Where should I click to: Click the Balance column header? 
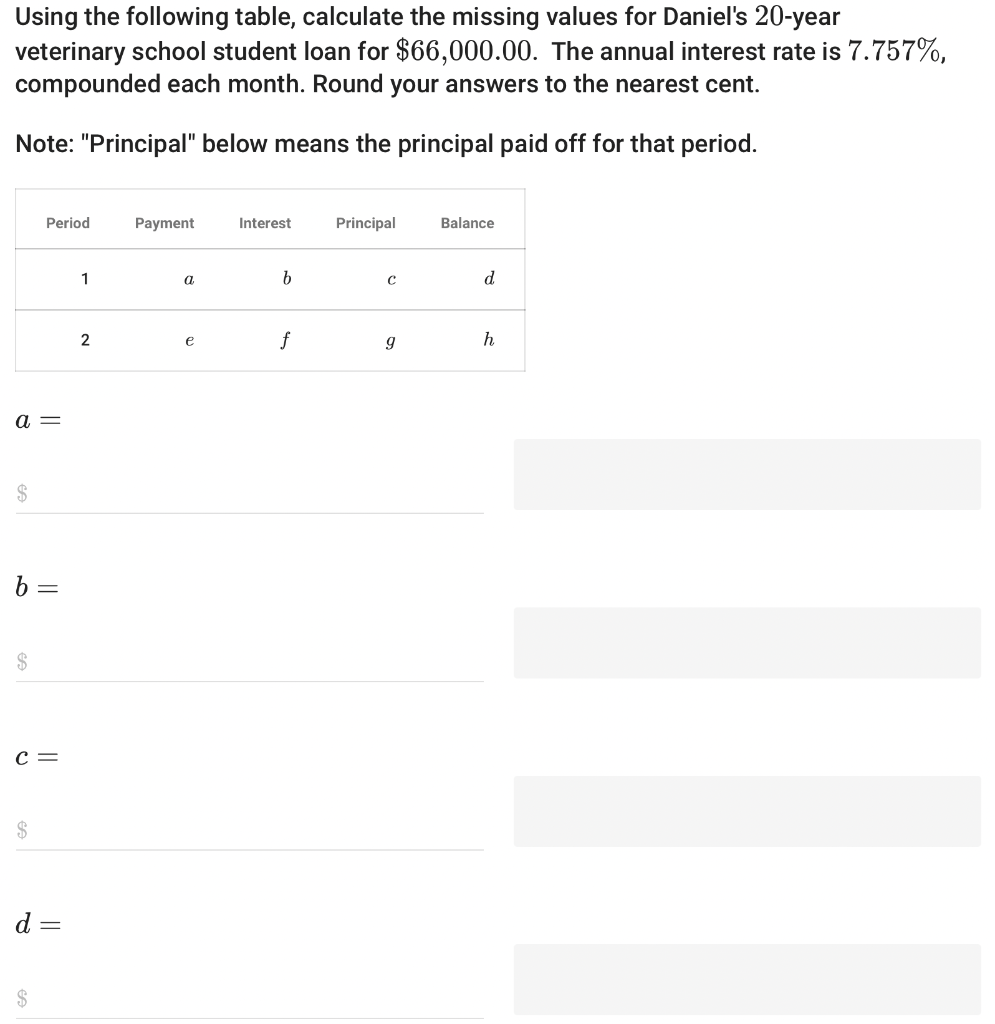(x=467, y=223)
